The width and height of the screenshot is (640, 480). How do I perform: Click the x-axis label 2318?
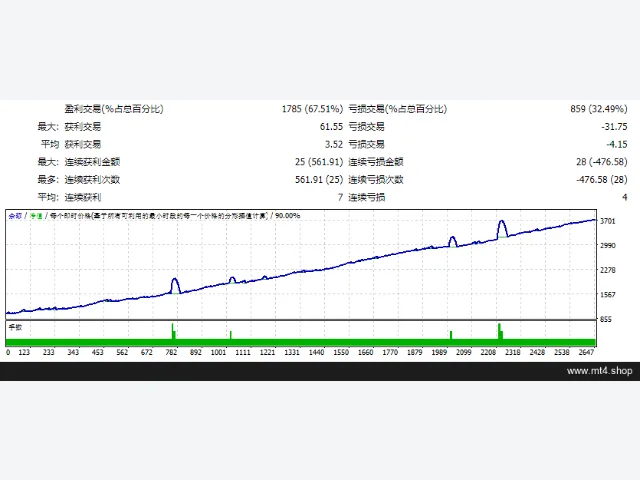point(513,352)
